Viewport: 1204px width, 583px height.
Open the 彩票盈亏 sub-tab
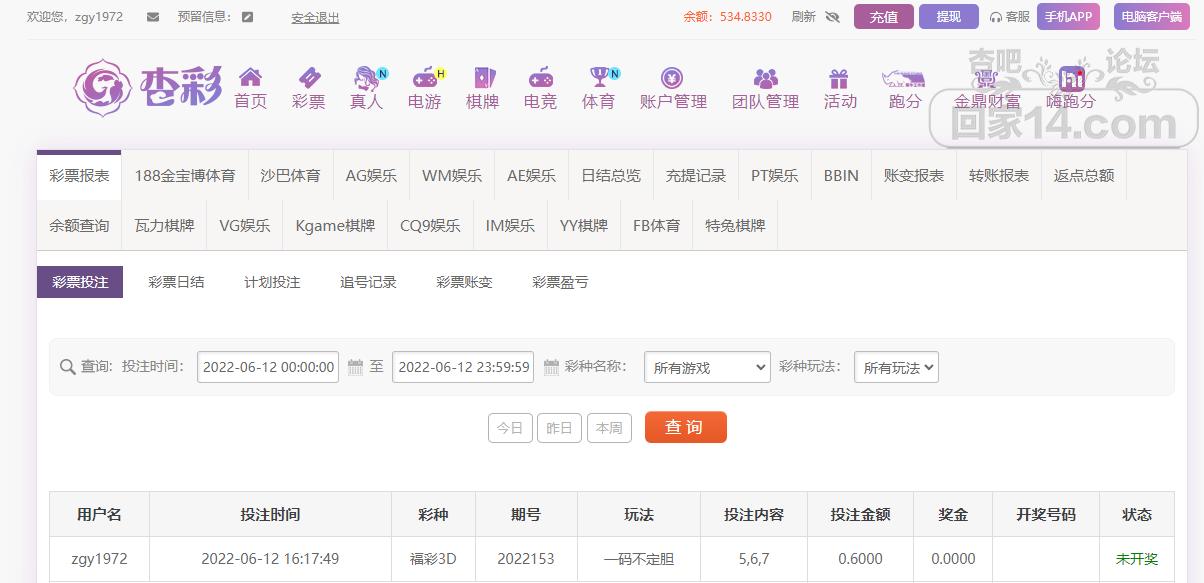(560, 282)
